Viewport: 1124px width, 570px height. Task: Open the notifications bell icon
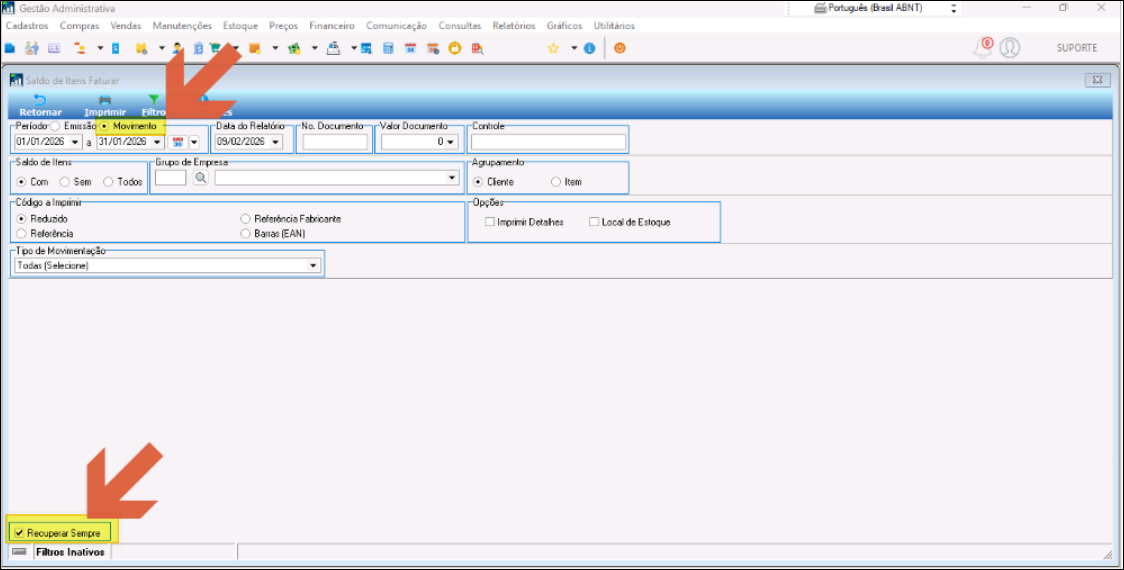click(983, 48)
